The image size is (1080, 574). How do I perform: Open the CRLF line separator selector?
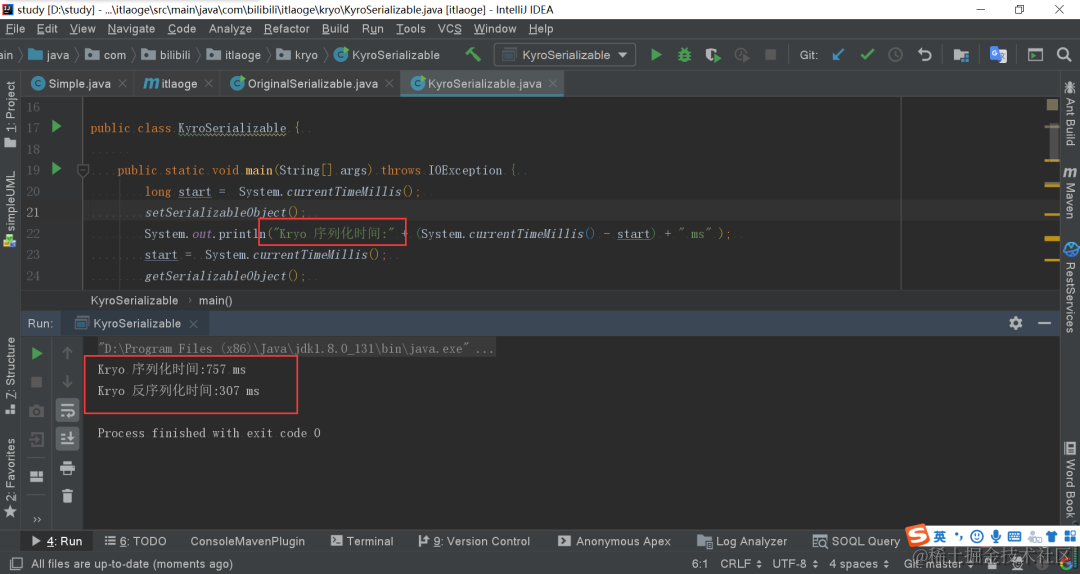[x=741, y=564]
